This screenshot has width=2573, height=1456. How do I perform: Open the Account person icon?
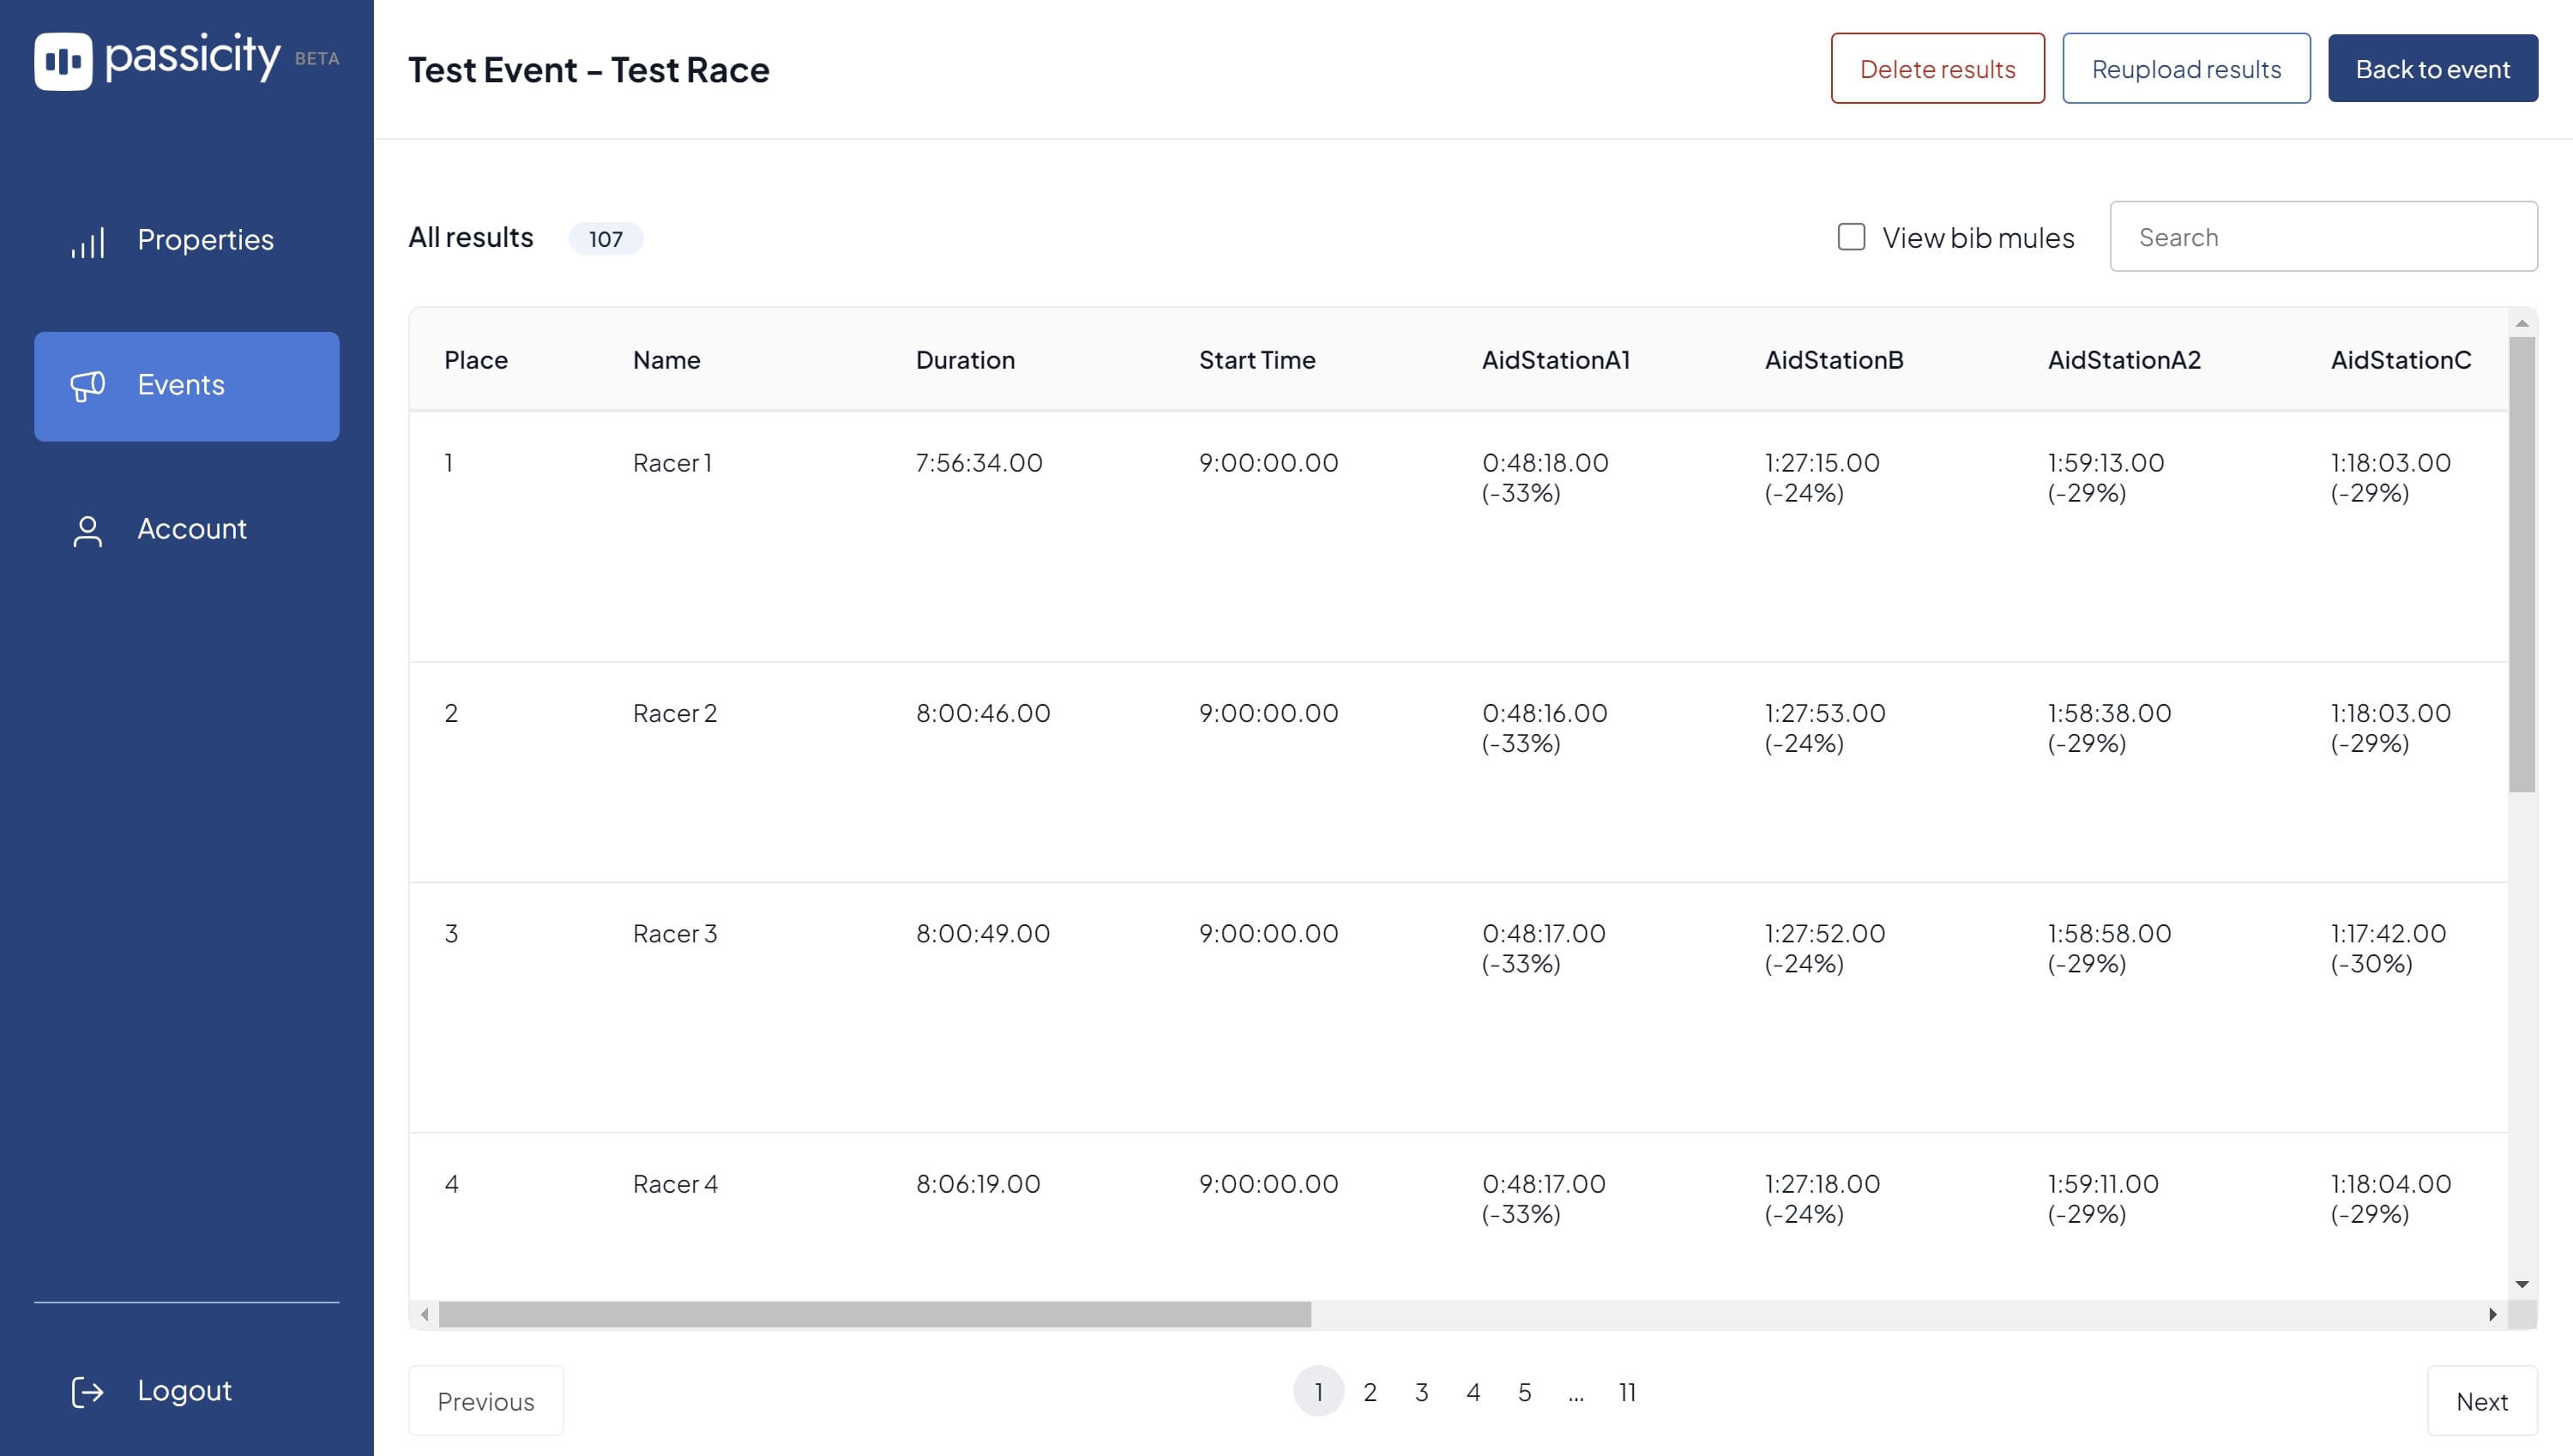(88, 531)
